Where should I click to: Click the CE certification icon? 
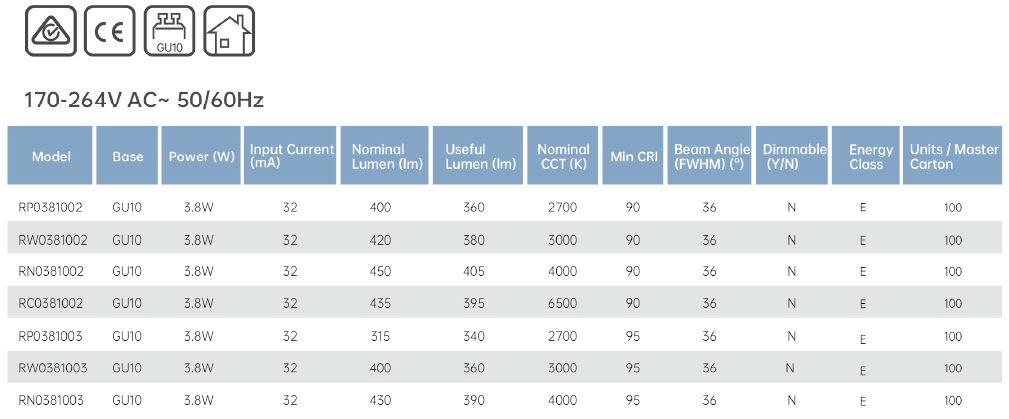tap(110, 31)
